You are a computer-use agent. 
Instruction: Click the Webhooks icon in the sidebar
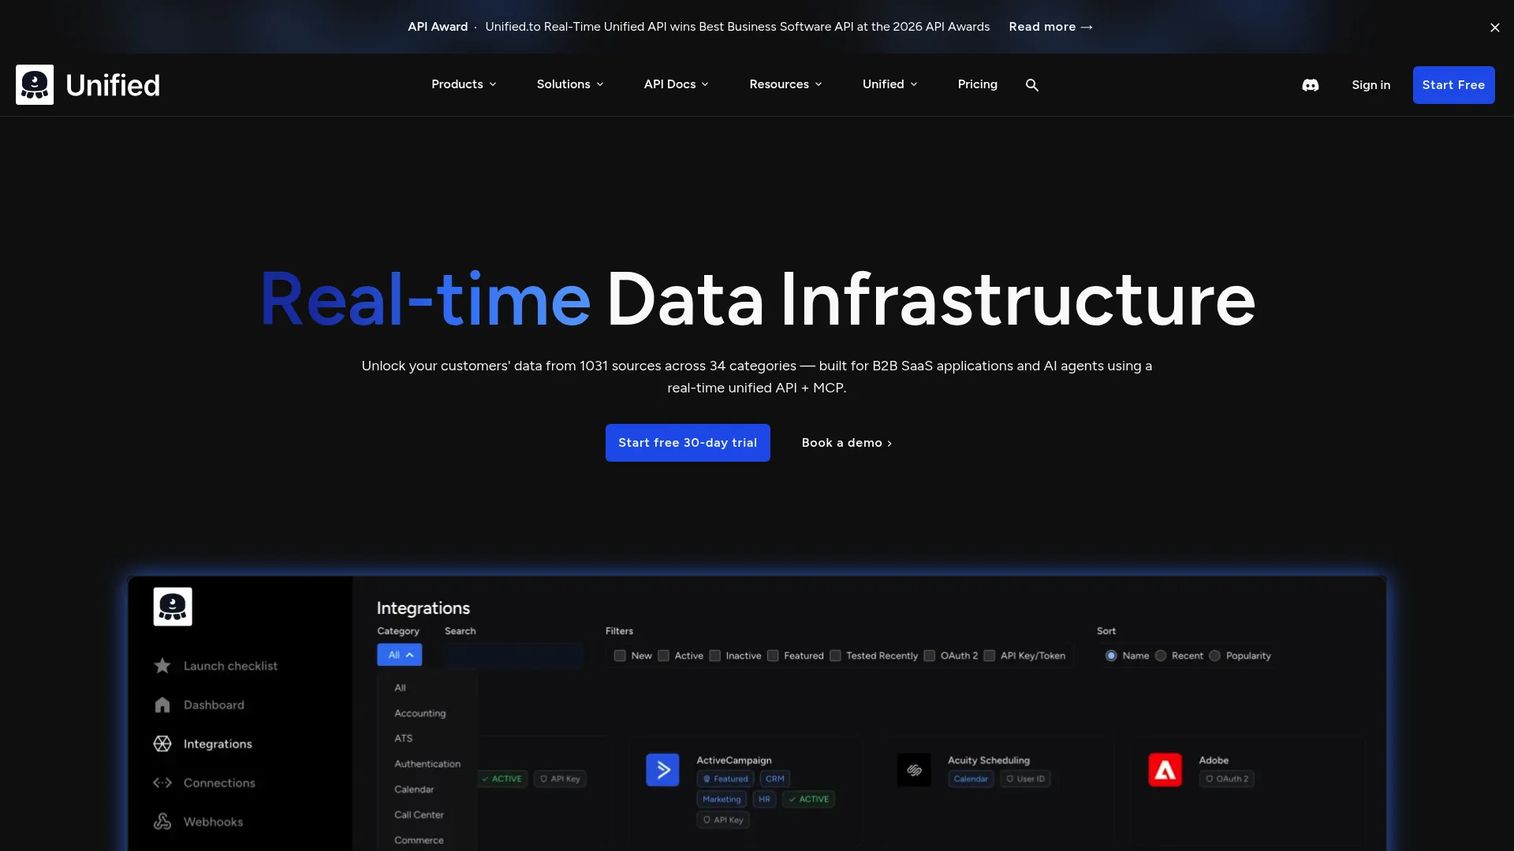(162, 822)
